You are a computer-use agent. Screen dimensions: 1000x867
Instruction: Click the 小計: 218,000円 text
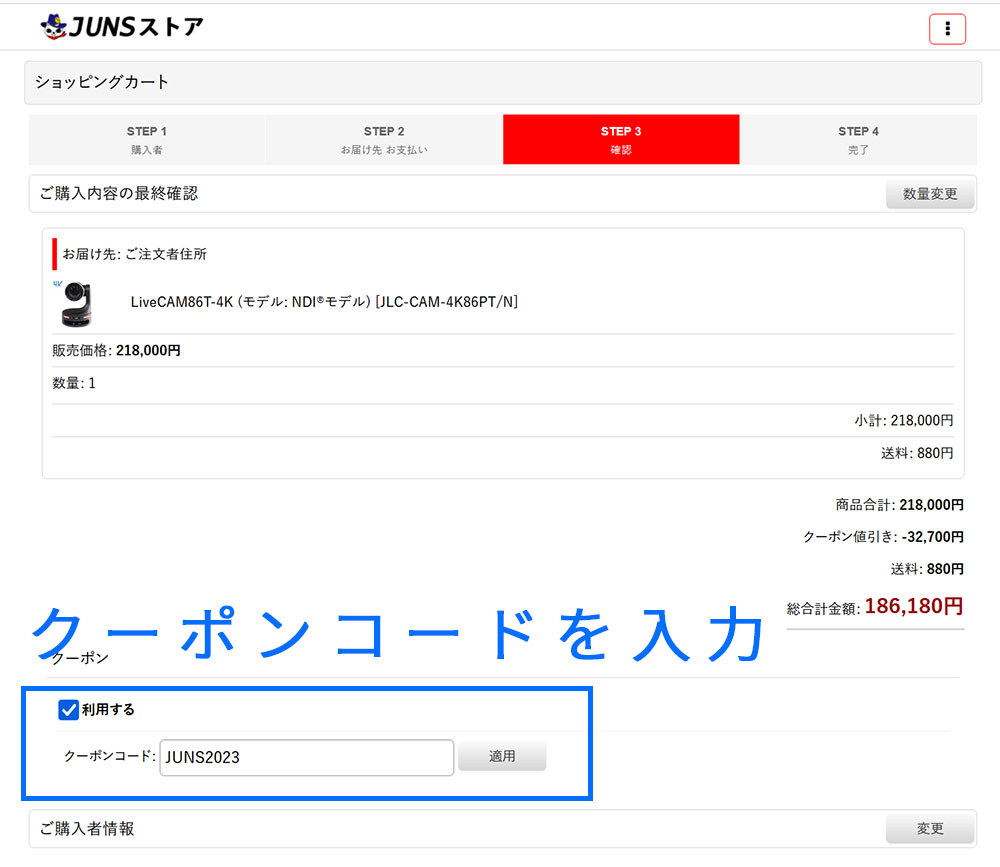click(x=904, y=420)
